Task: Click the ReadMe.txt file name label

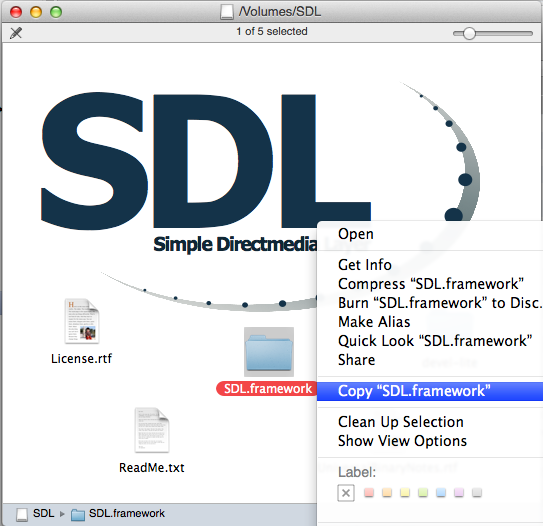Action: tap(152, 468)
